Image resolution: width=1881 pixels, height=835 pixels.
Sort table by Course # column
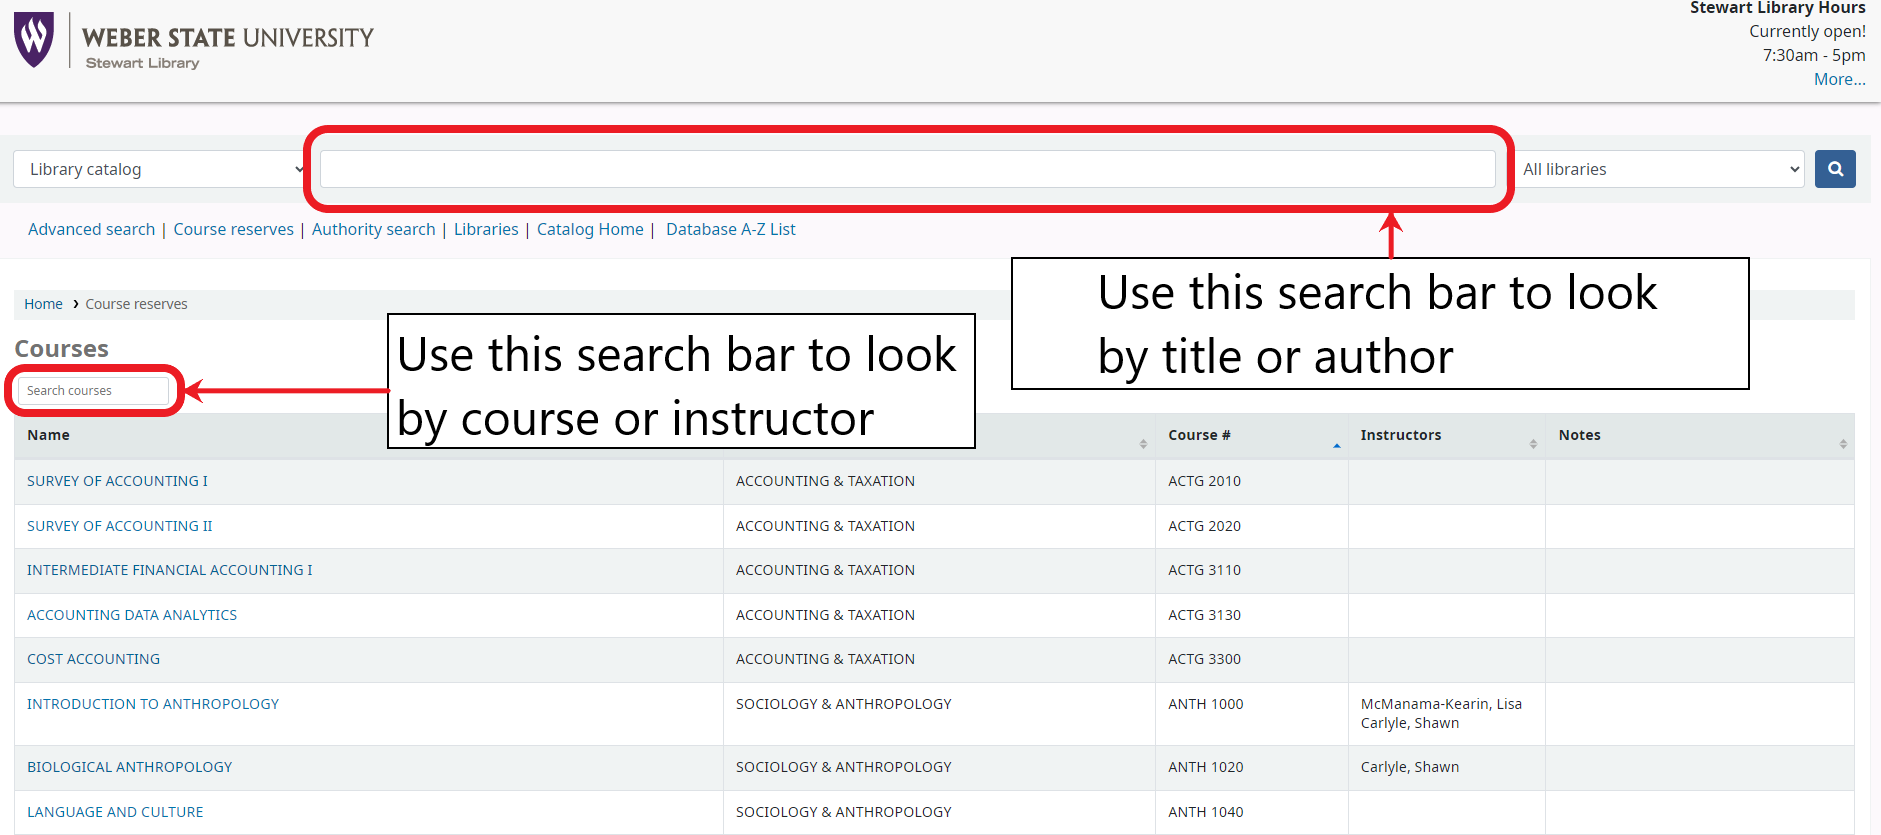[1198, 435]
